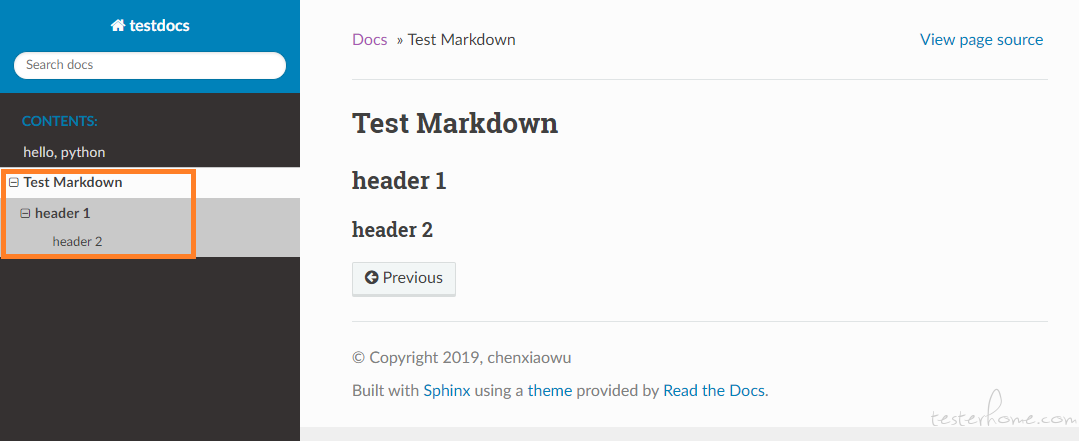
Task: Open Test Markdown in sidebar contents
Action: (x=73, y=182)
